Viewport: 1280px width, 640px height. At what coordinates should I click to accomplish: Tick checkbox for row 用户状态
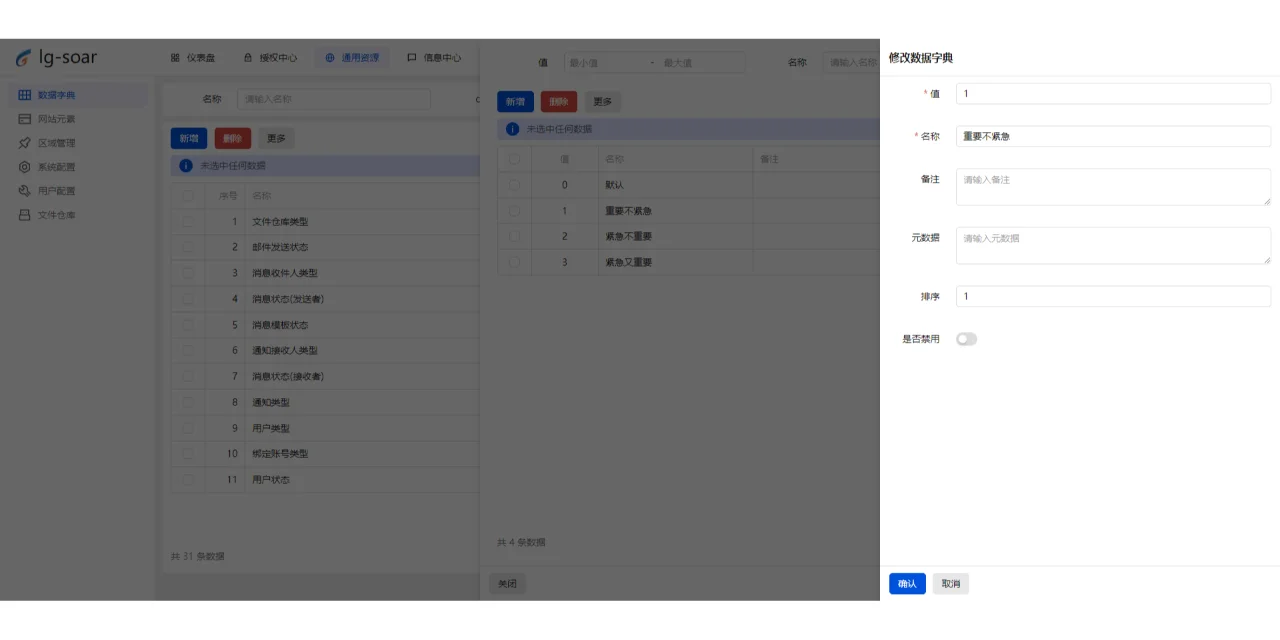pyautogui.click(x=188, y=480)
